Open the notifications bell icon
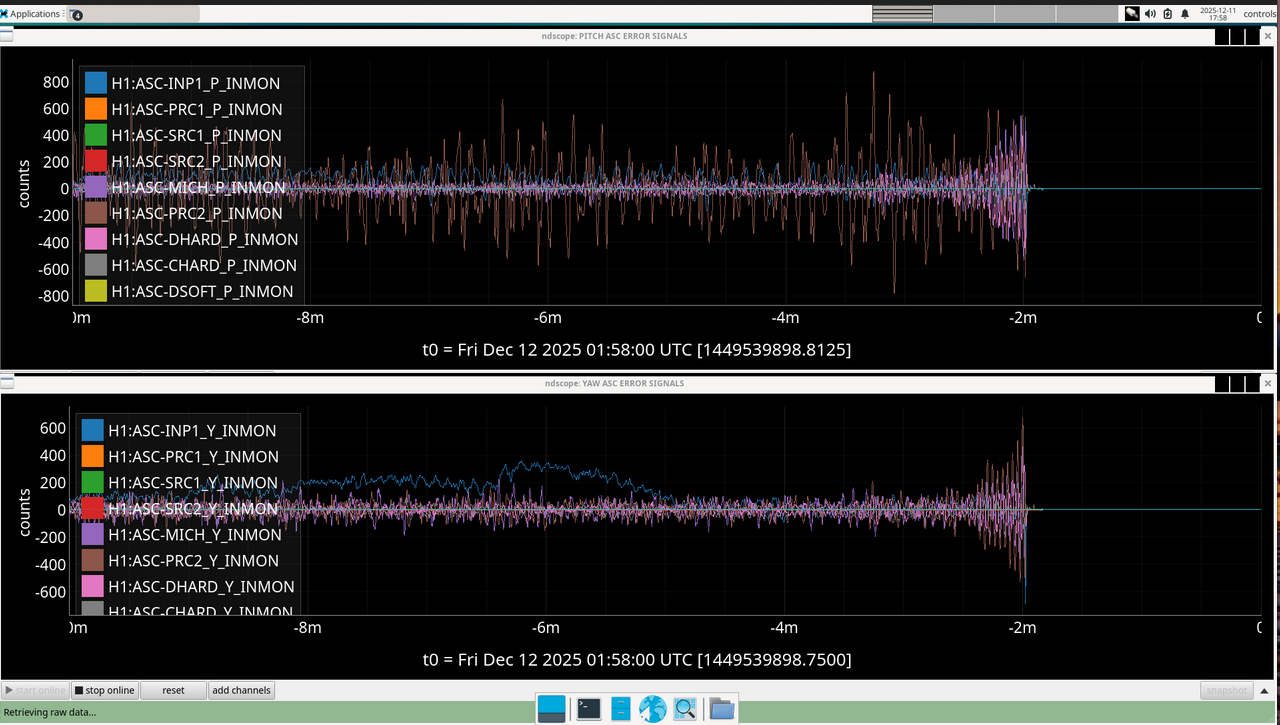The width and height of the screenshot is (1280, 725). tap(1185, 14)
